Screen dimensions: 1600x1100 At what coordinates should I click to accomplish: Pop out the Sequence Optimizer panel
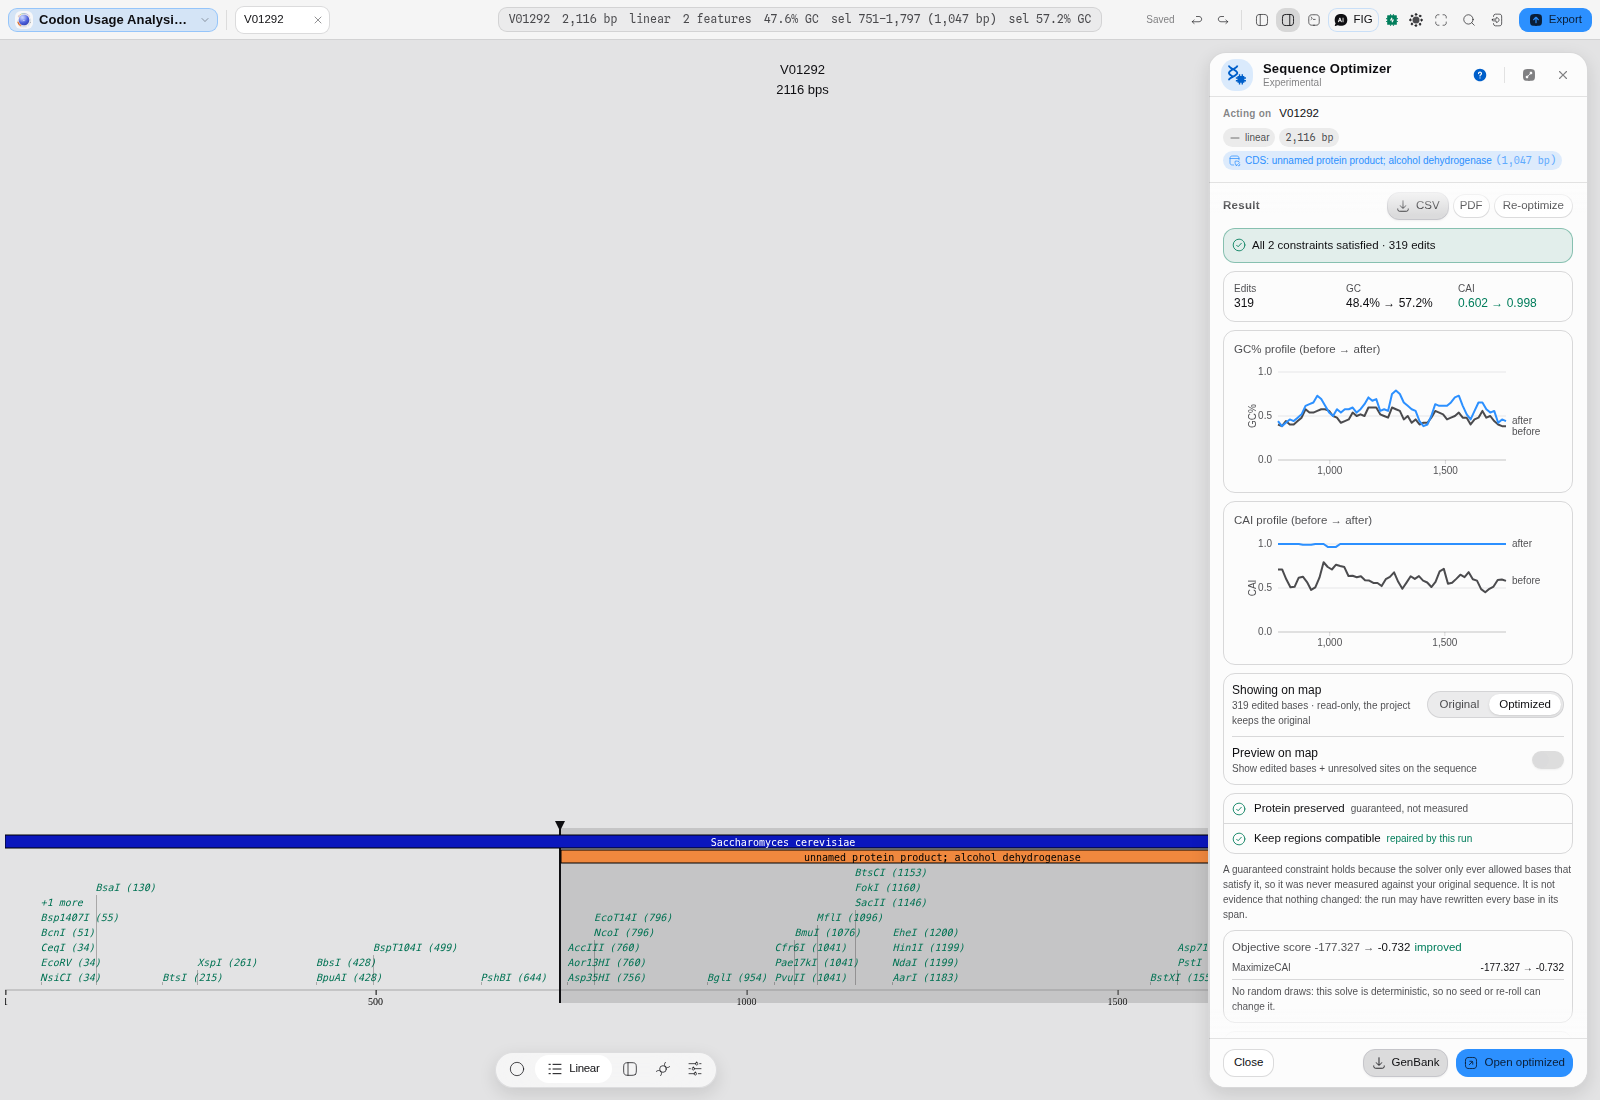(1529, 75)
